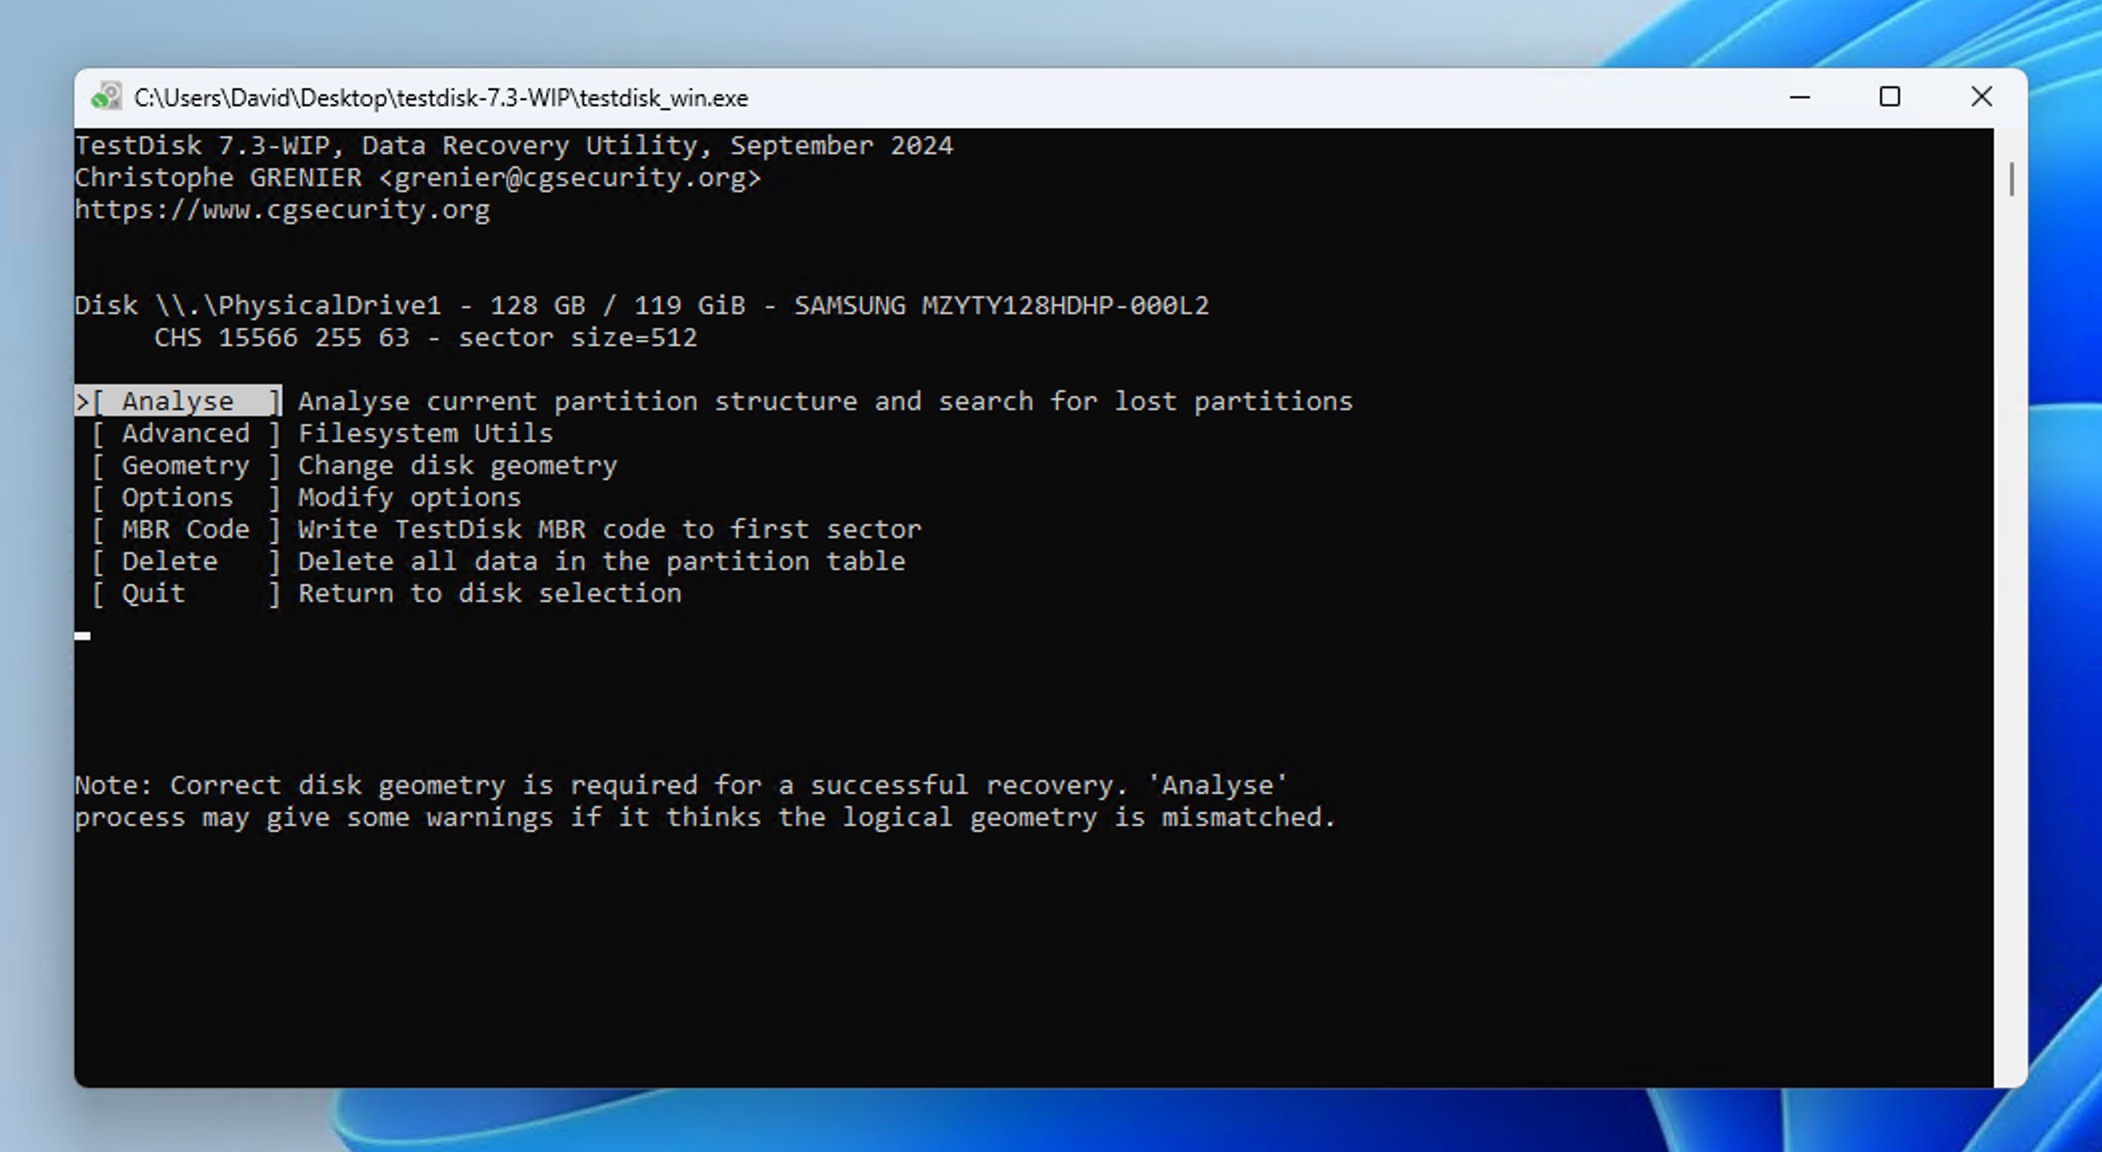Click the TestDisk 7.3-WIP version header
This screenshot has height=1152, width=2102.
pyautogui.click(x=513, y=144)
